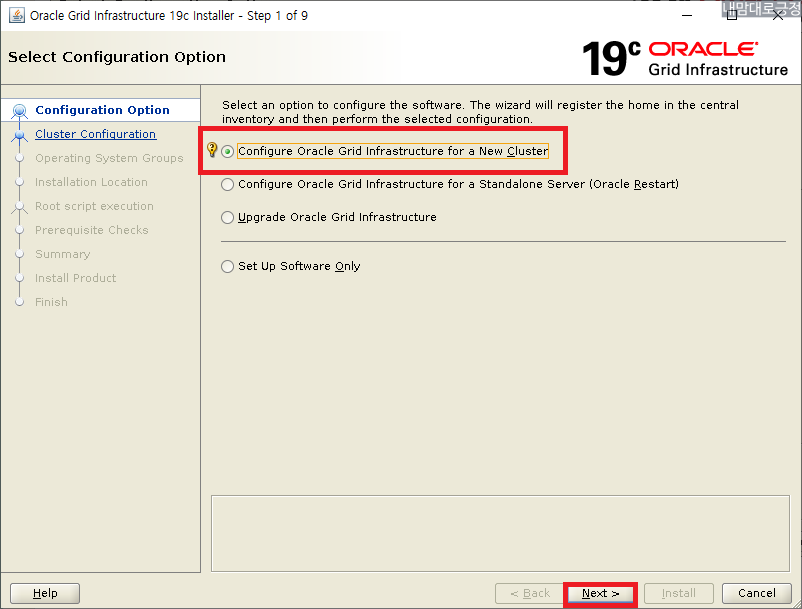Click Finish step in sidebar
Viewport: 802px width, 609px height.
point(51,302)
